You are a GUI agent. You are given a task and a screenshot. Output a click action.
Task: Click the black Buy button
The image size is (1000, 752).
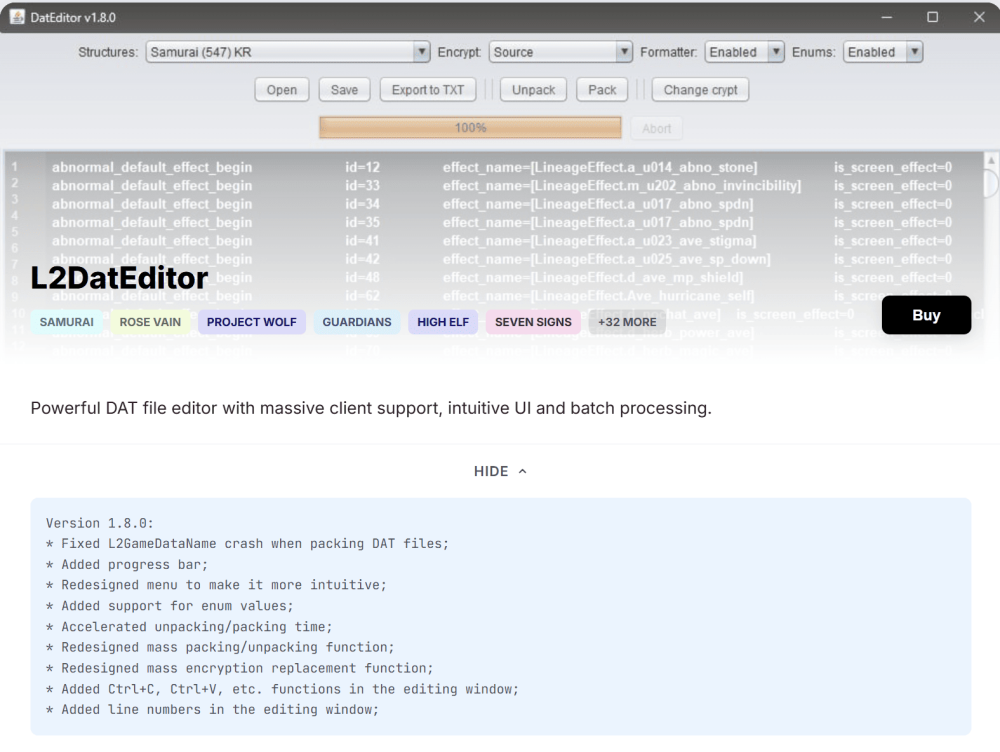pos(926,315)
